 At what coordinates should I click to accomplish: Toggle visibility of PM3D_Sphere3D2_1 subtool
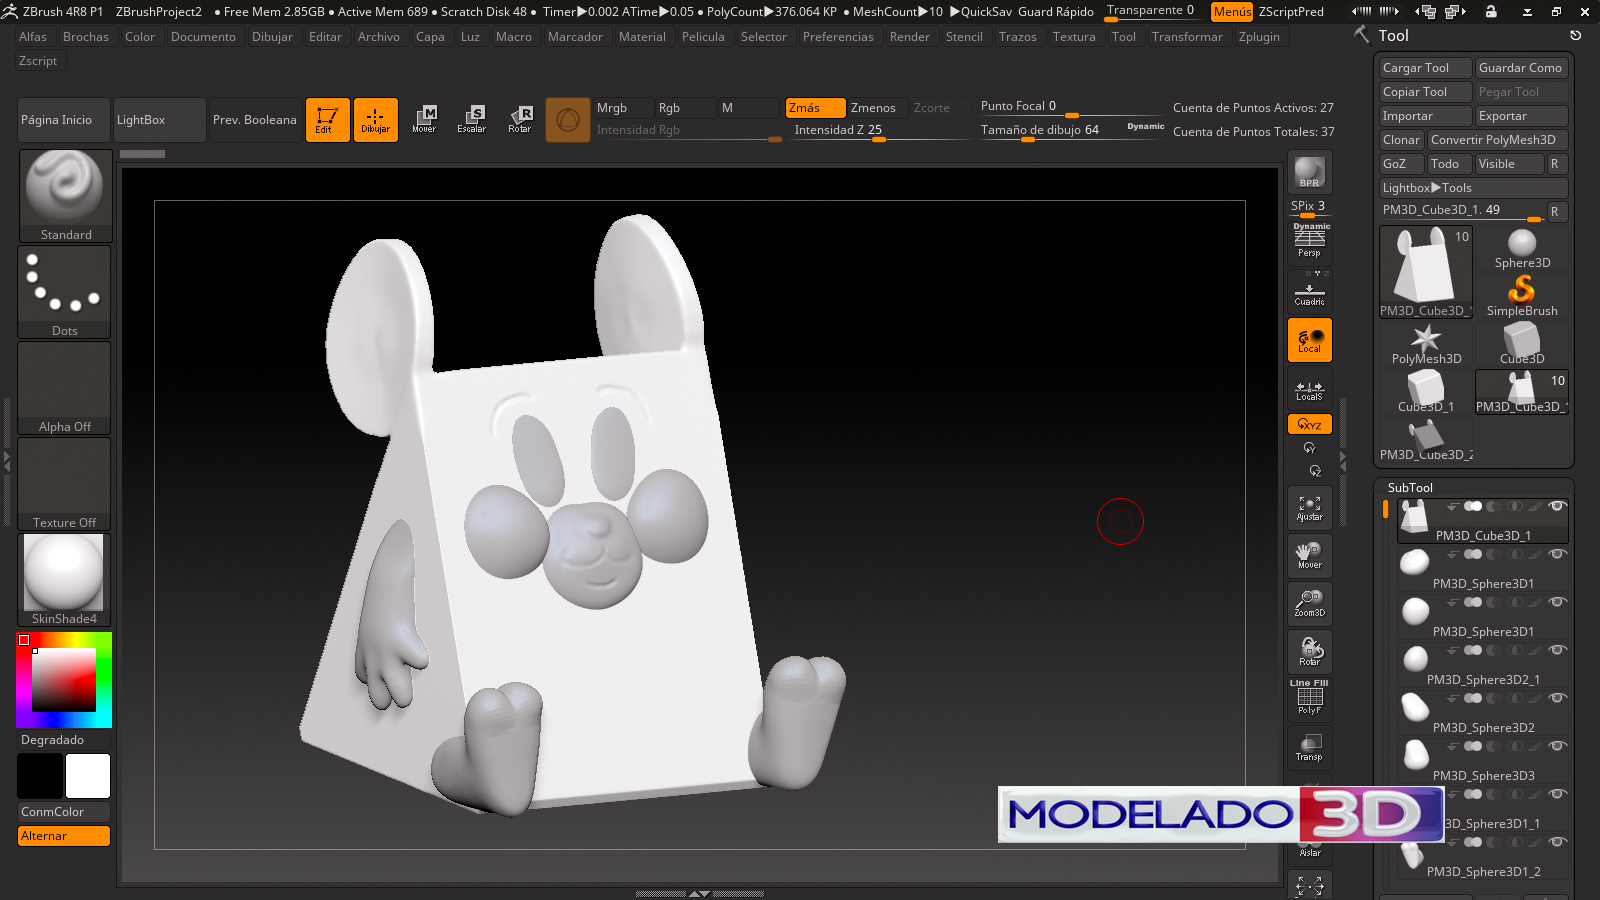[1556, 650]
